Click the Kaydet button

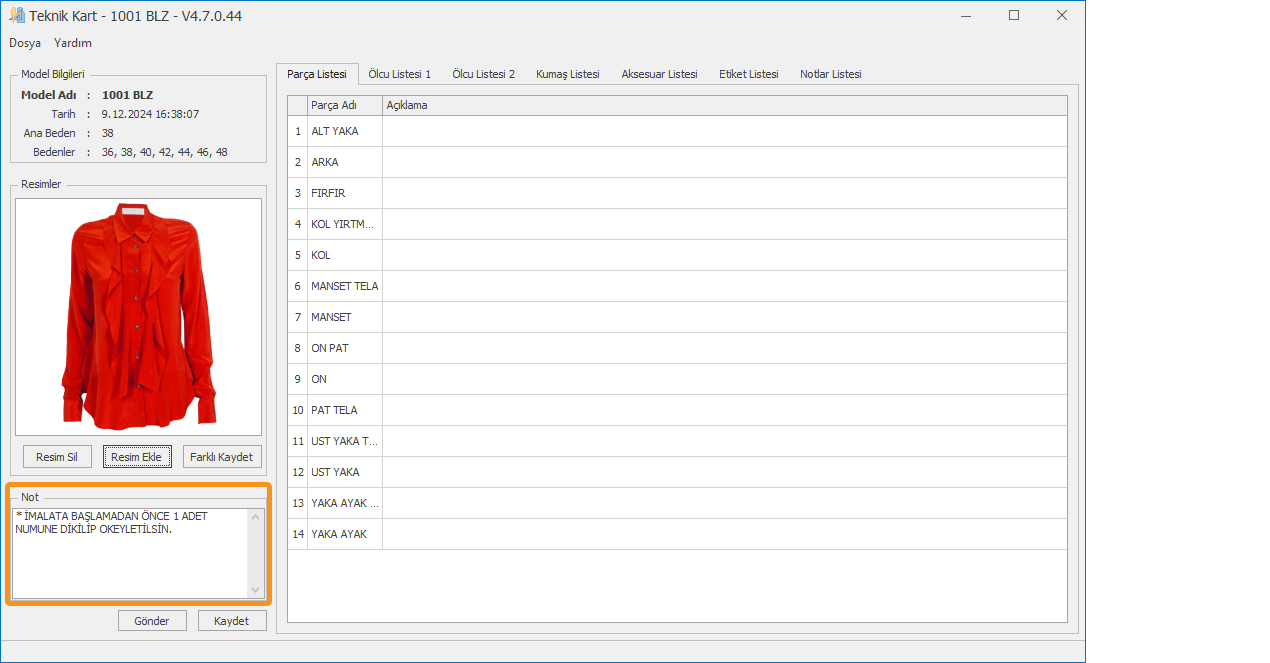tap(232, 621)
